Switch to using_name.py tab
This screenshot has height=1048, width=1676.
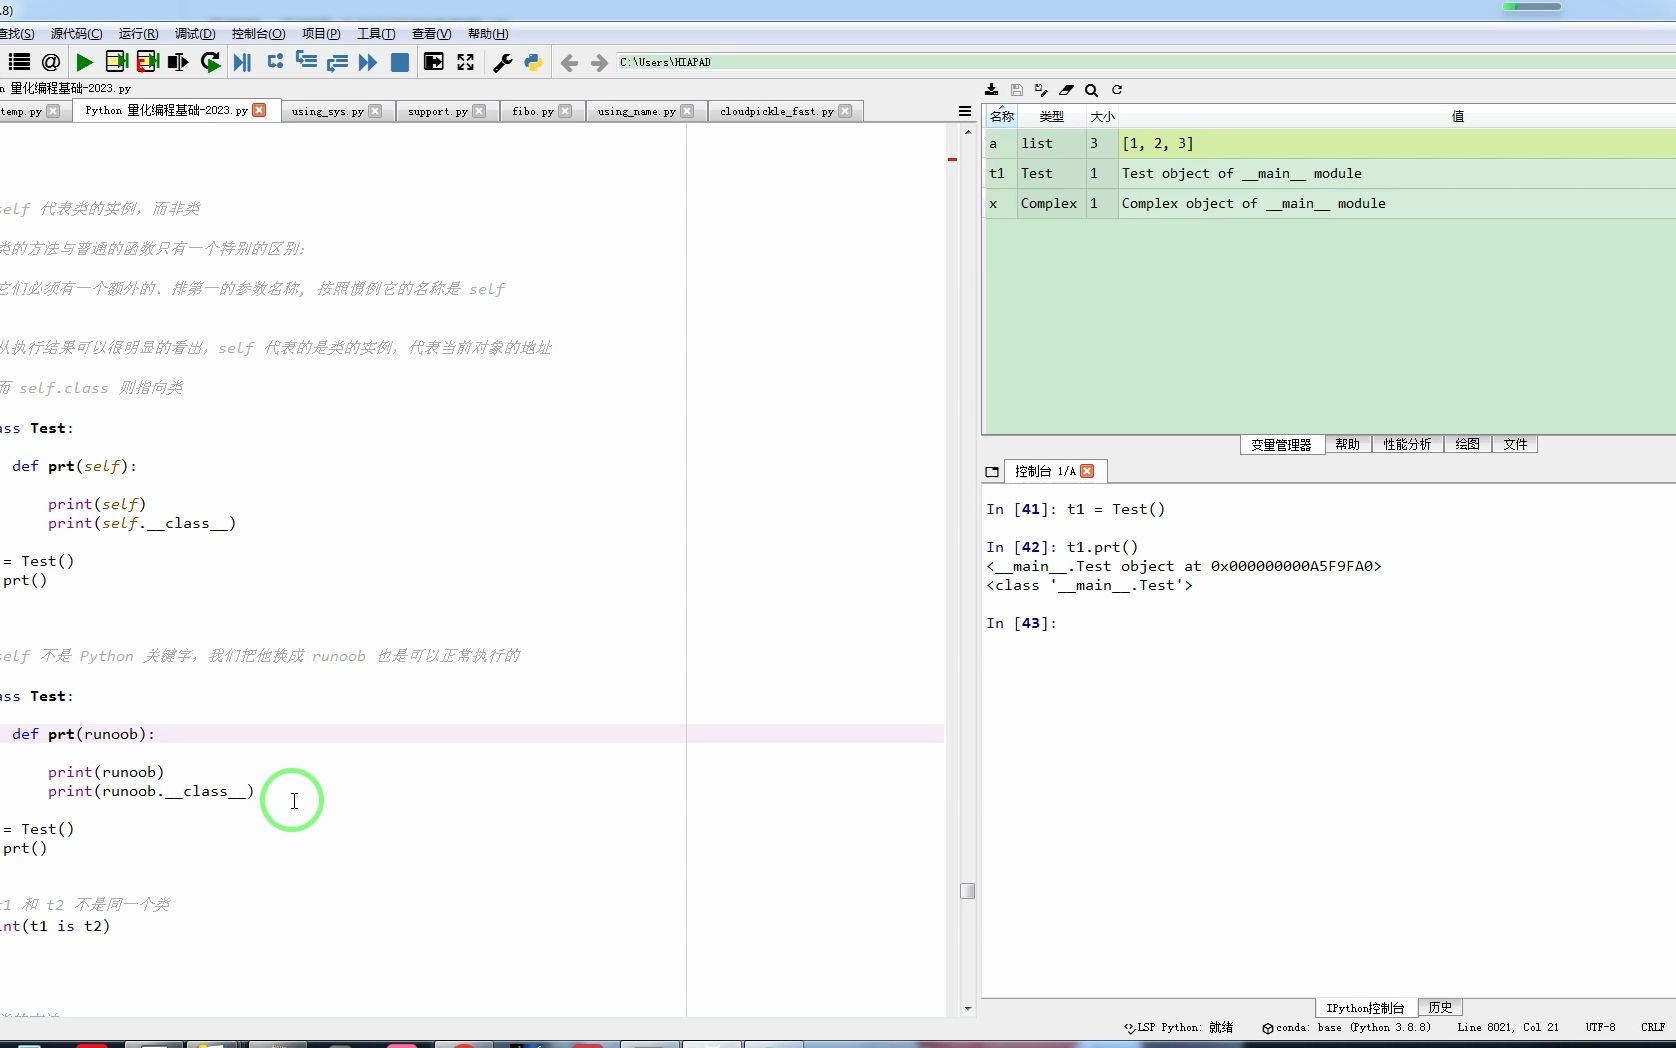click(x=636, y=112)
